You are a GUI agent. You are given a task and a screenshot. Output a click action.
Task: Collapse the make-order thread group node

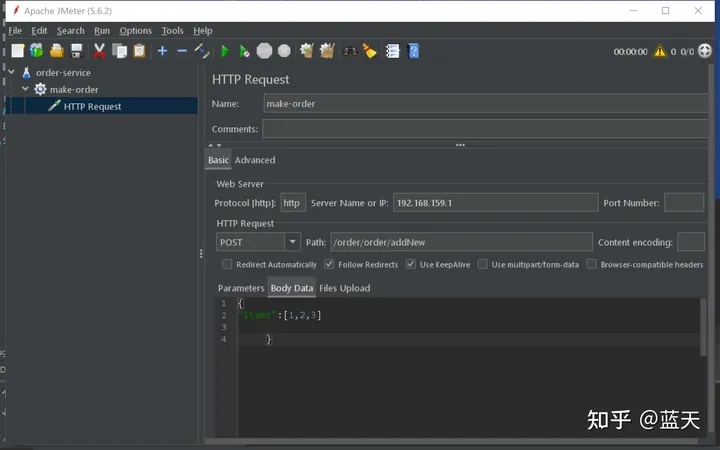click(25, 89)
